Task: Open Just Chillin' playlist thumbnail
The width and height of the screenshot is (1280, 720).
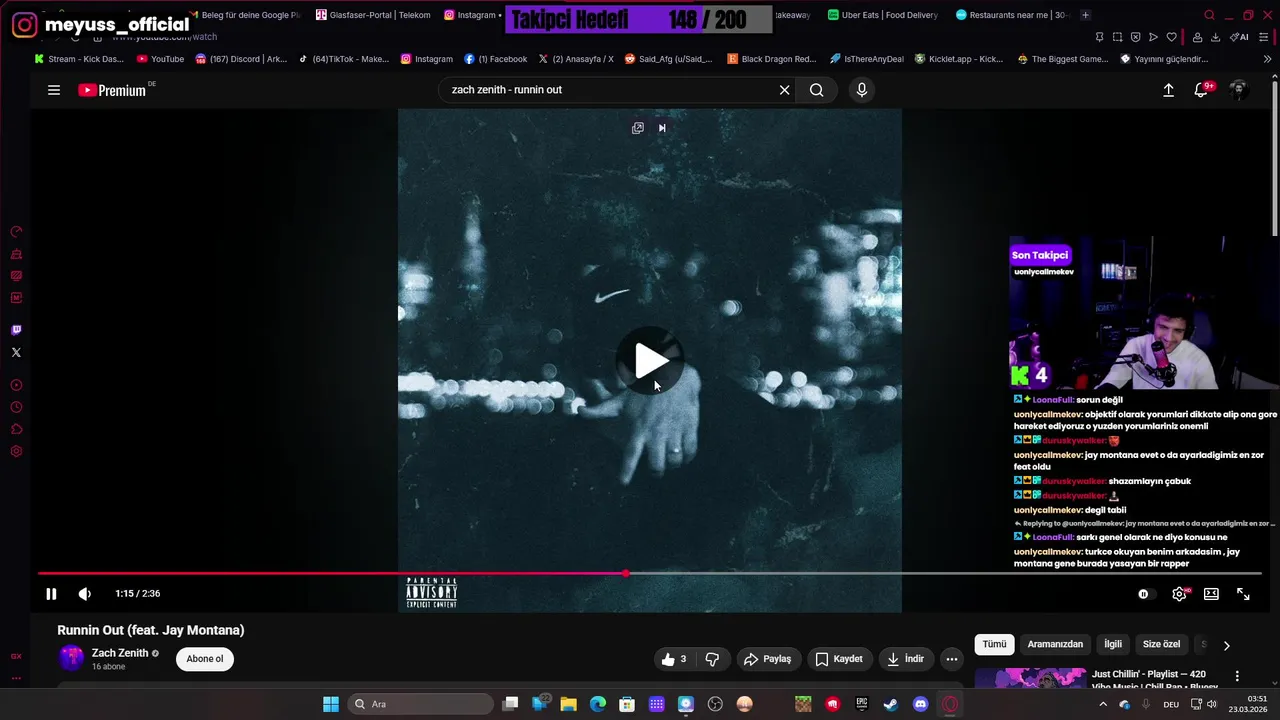Action: pyautogui.click(x=1030, y=678)
